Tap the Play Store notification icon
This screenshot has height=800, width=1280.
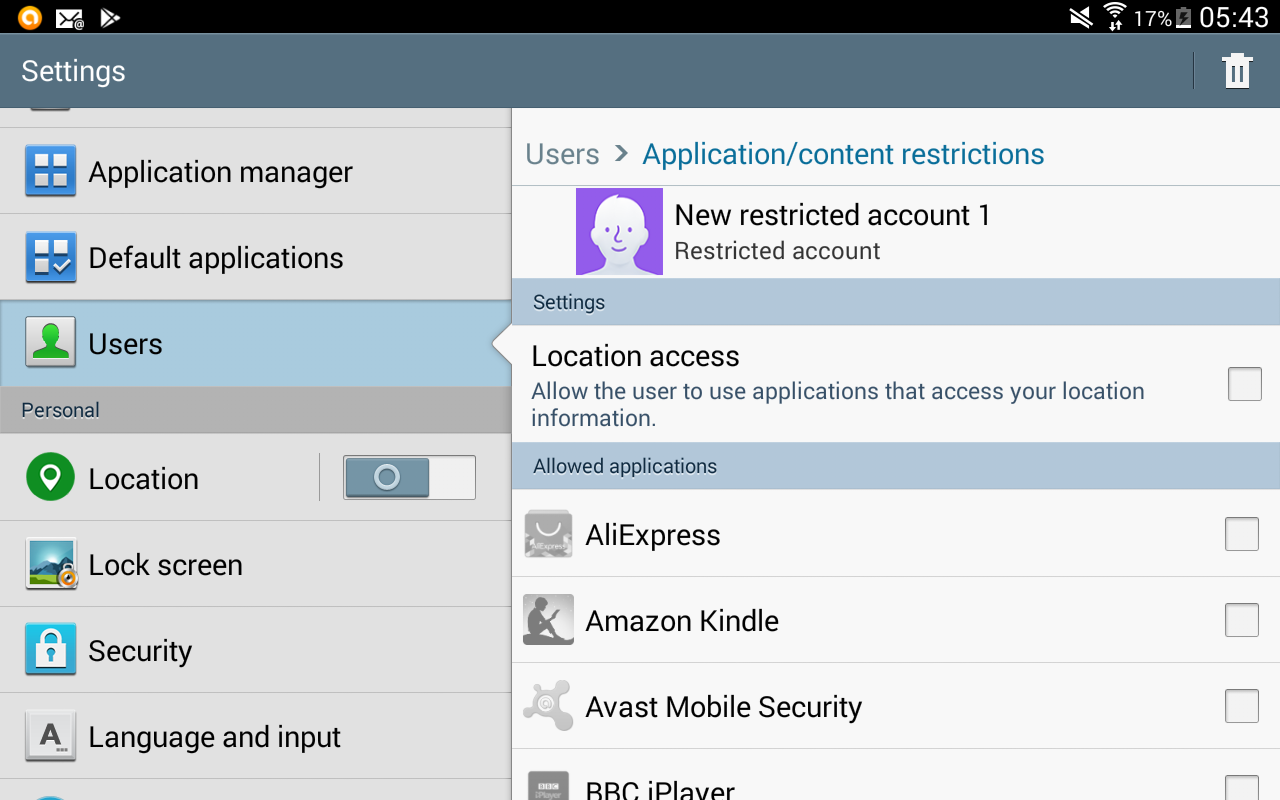110,17
